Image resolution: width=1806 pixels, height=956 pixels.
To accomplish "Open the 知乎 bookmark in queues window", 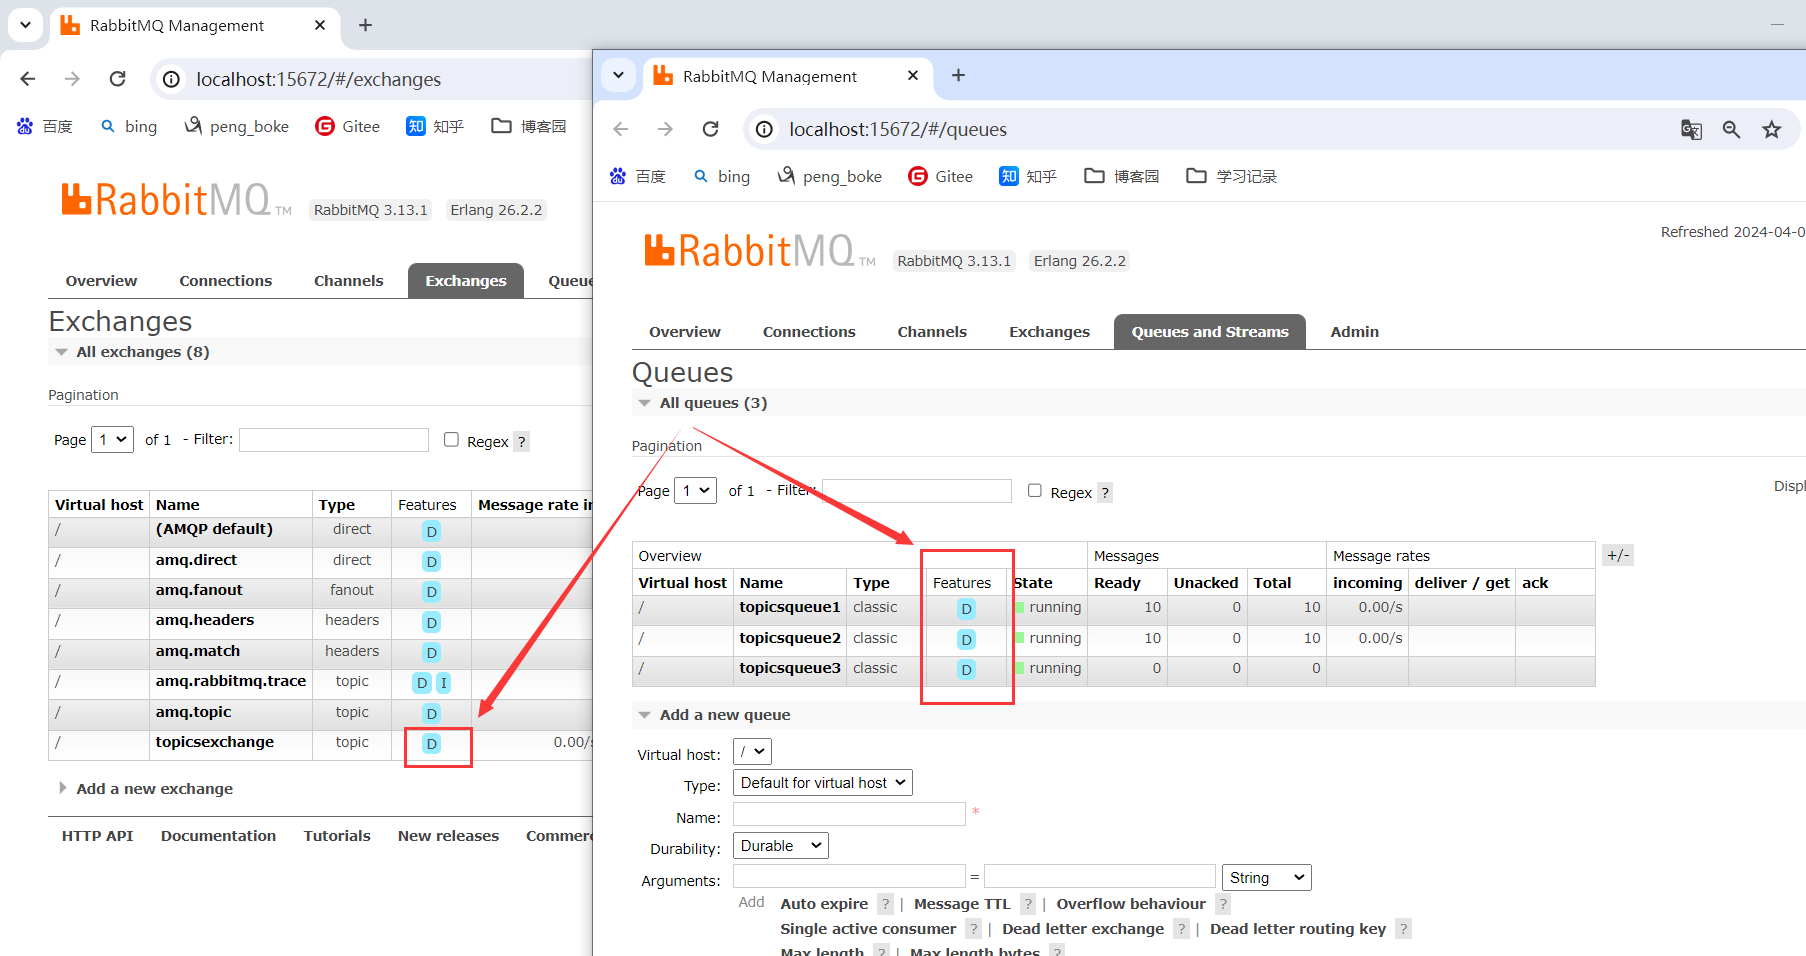I will [1028, 176].
